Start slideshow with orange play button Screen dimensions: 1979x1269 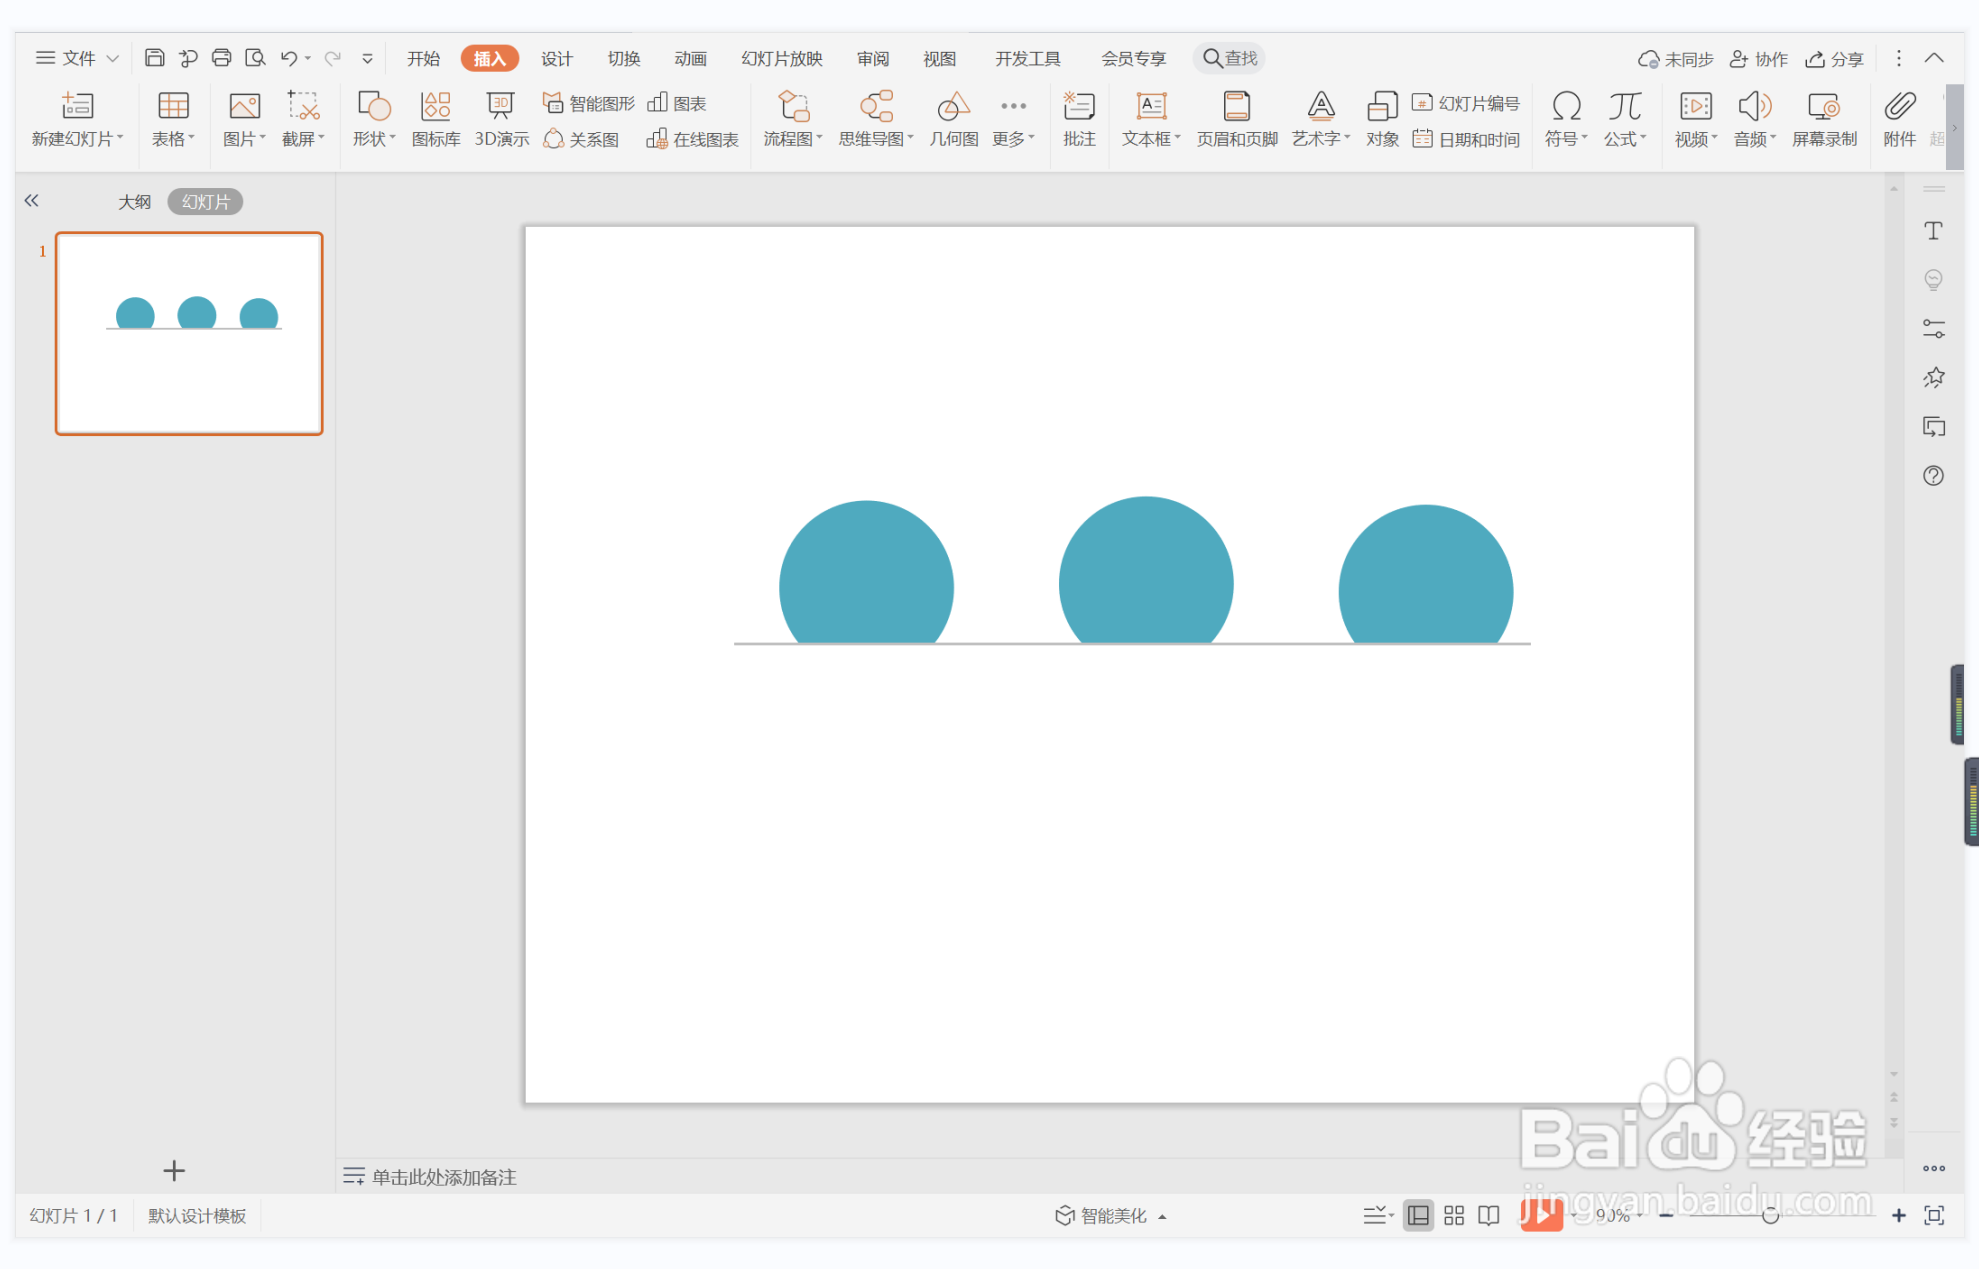(x=1540, y=1215)
